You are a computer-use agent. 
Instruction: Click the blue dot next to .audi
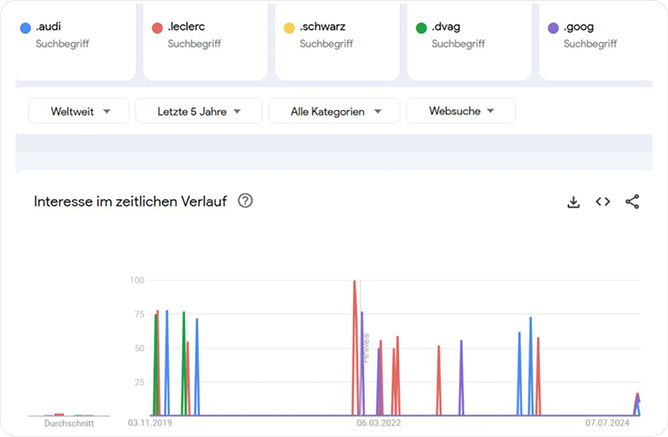[26, 28]
